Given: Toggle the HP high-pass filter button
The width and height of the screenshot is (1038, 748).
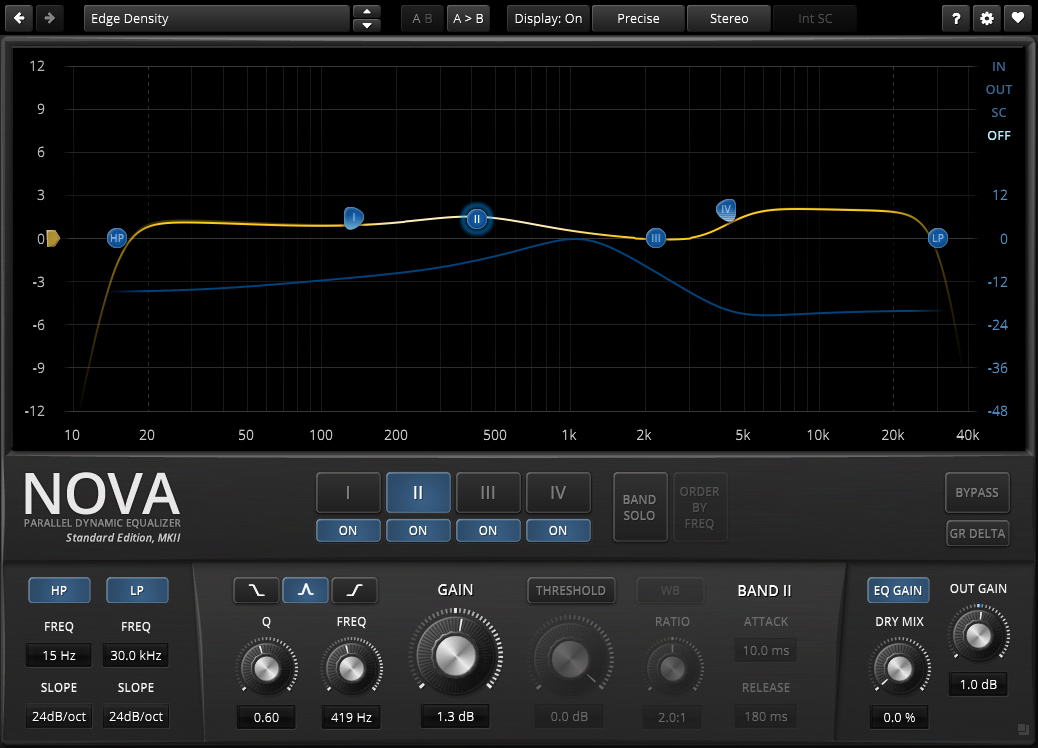Looking at the screenshot, I should point(59,590).
